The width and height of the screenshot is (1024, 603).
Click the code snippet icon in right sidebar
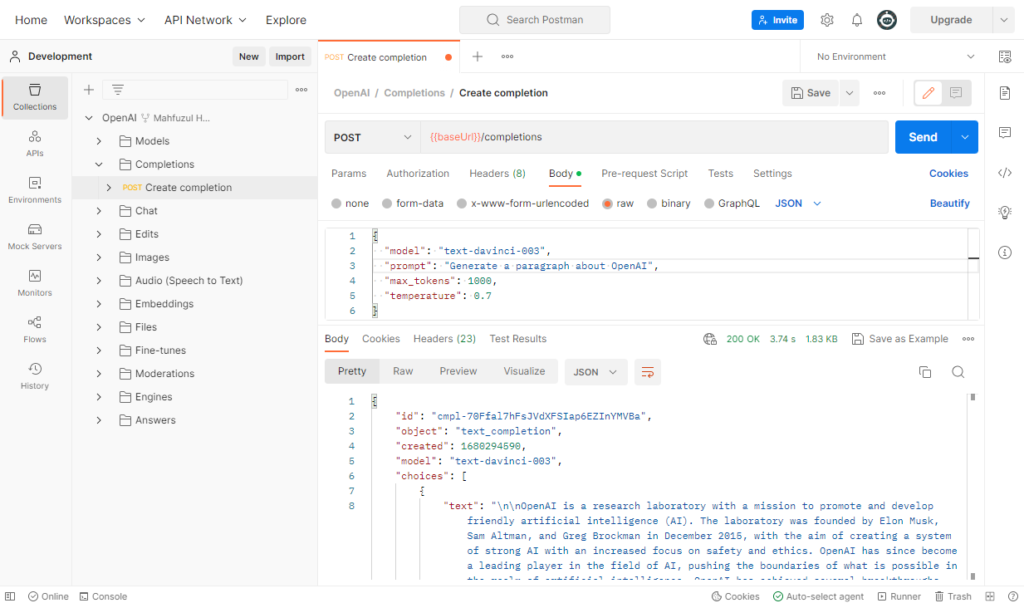coord(1005,172)
